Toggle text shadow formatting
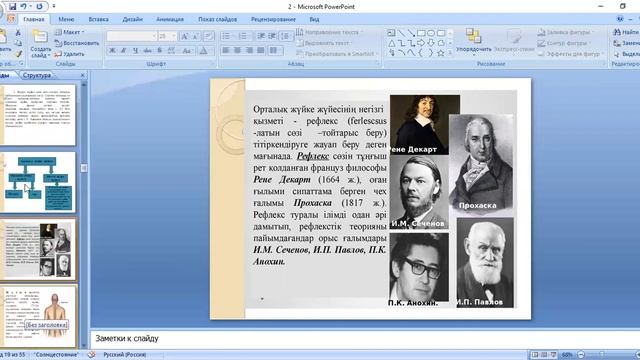 (160, 51)
